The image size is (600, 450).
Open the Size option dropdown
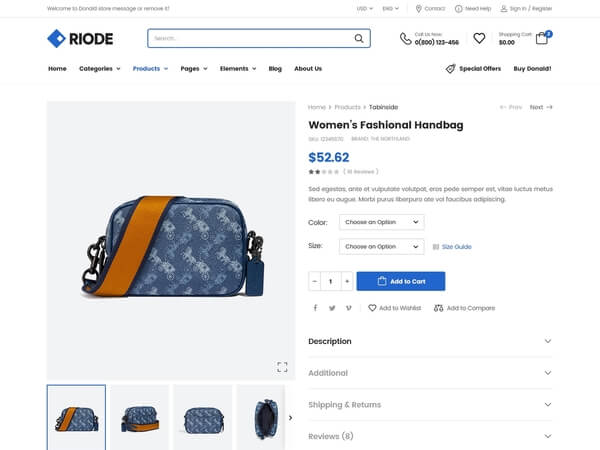click(x=382, y=246)
